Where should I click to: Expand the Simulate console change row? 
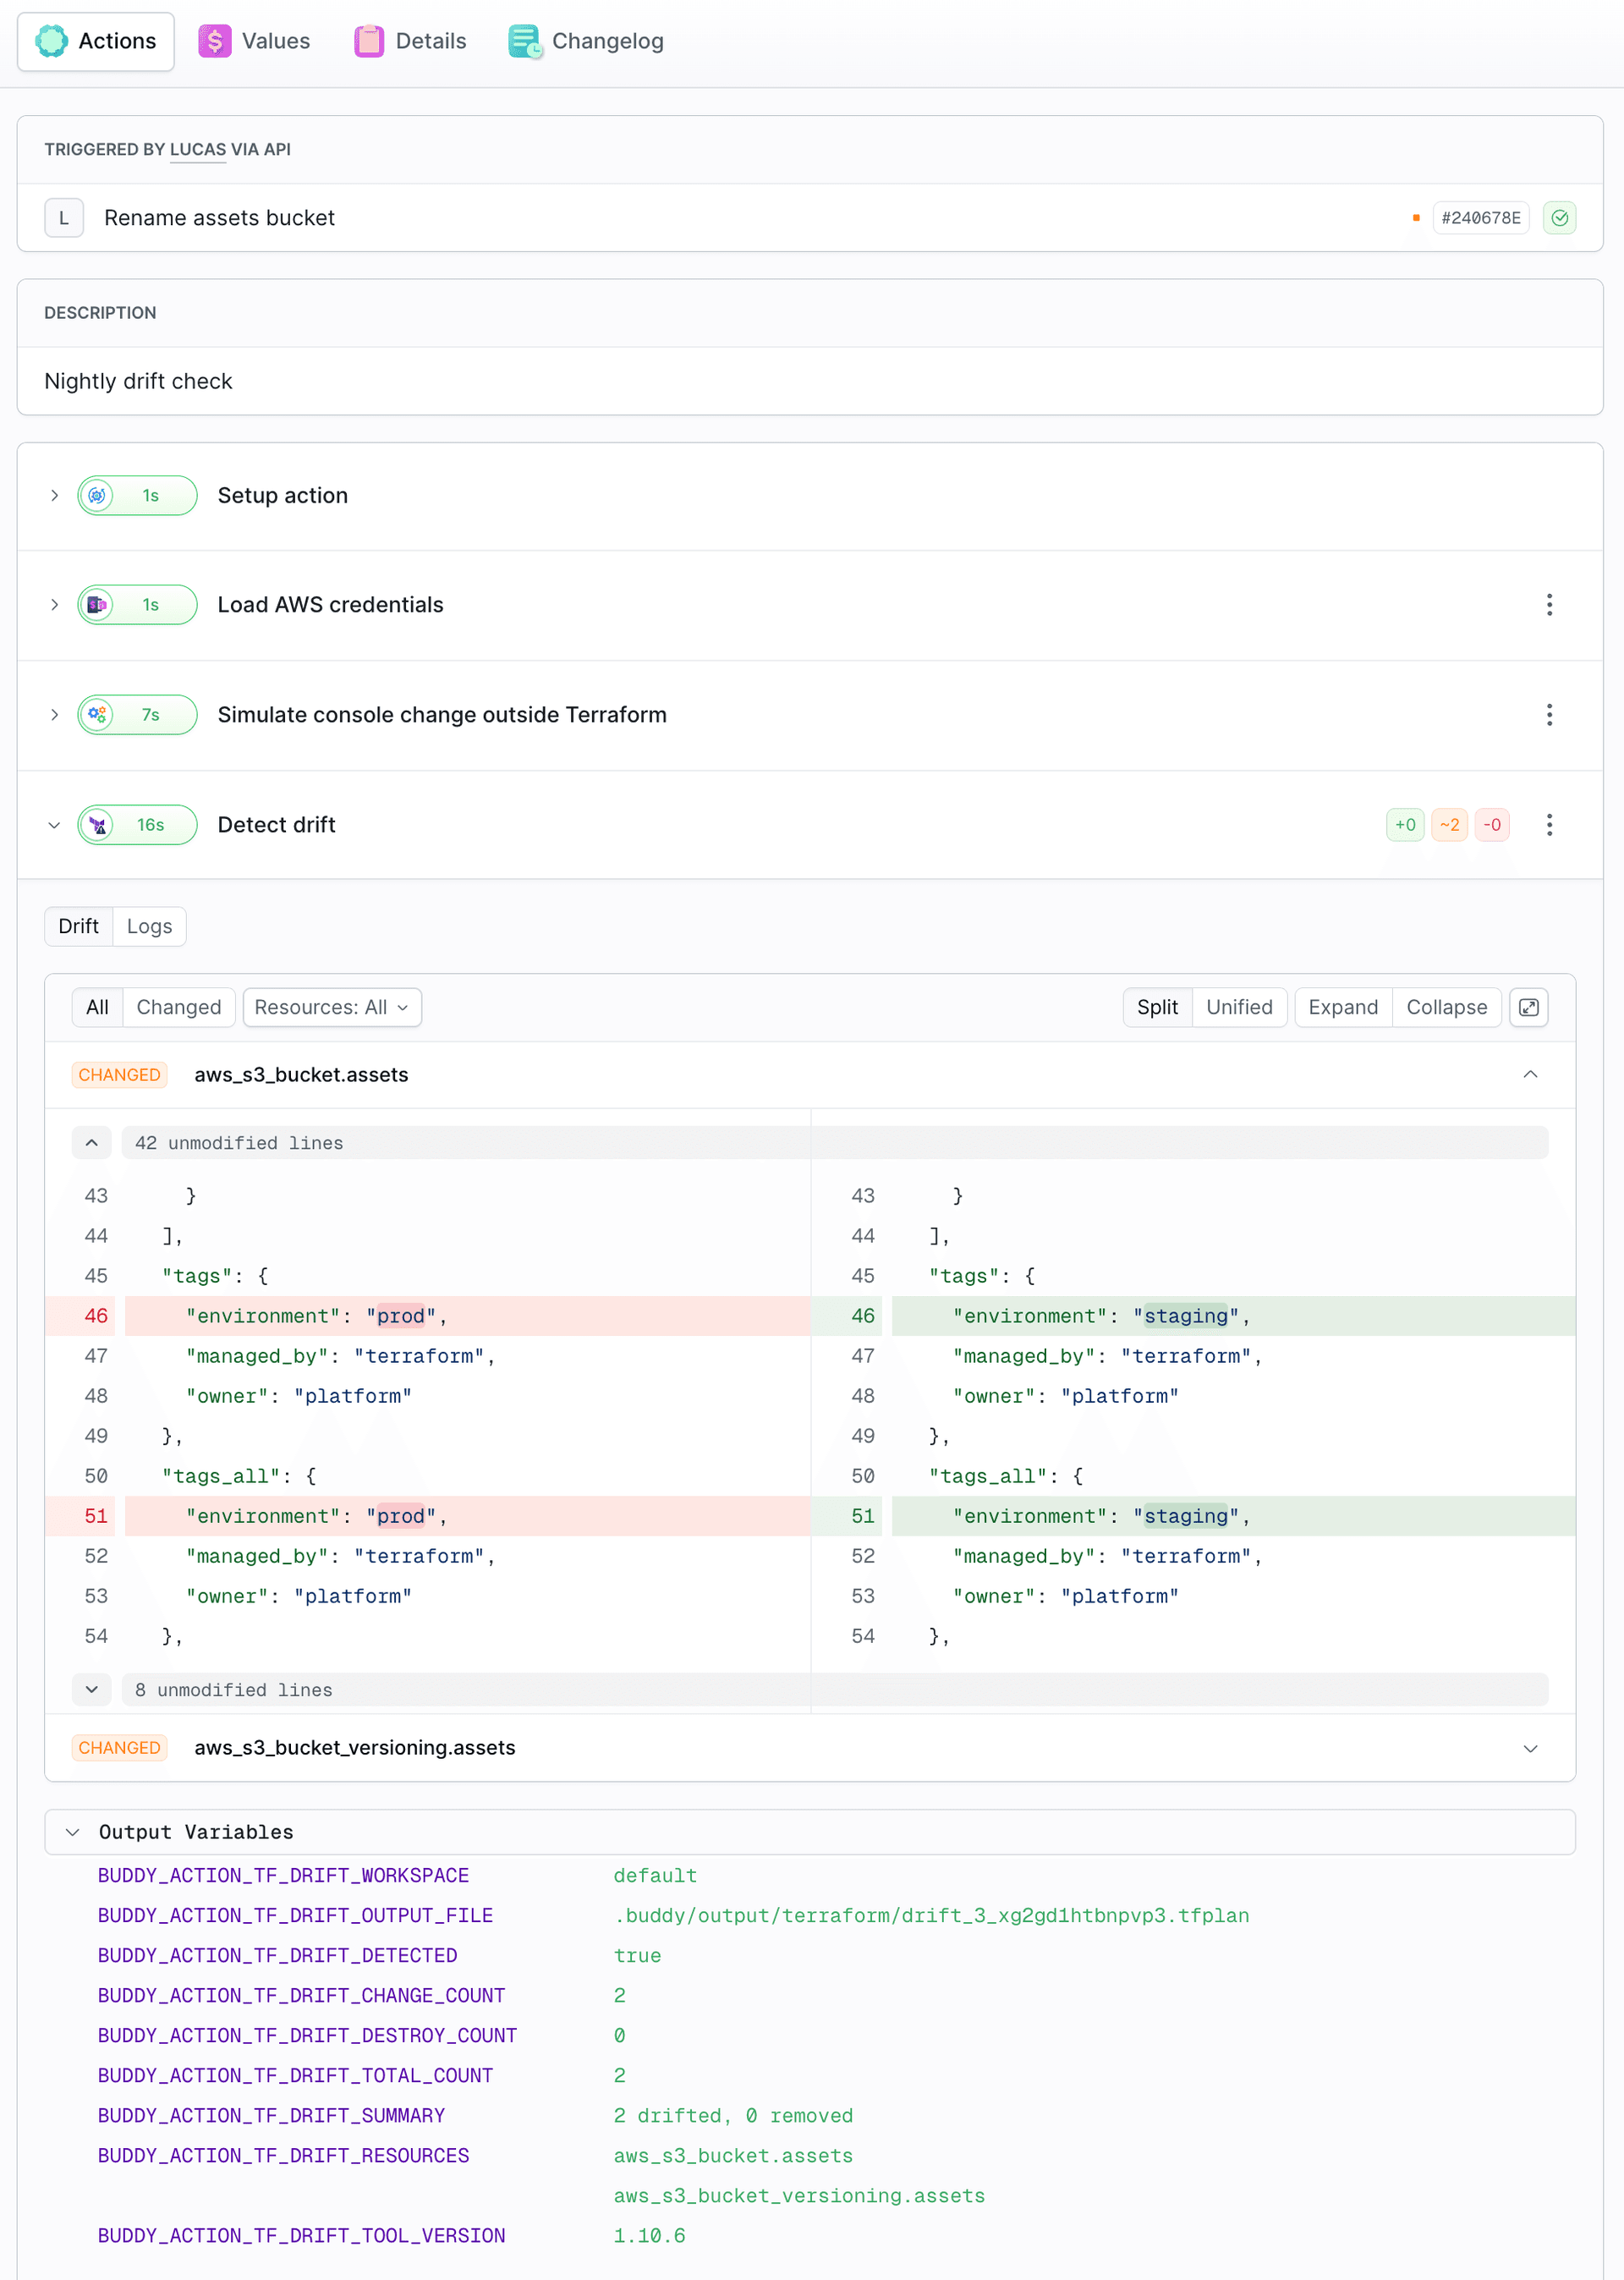click(55, 715)
